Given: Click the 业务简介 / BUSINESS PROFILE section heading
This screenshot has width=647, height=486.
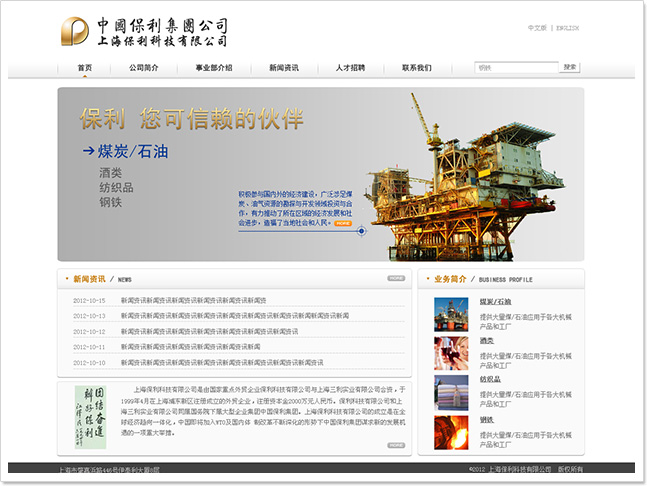Looking at the screenshot, I should tap(483, 279).
